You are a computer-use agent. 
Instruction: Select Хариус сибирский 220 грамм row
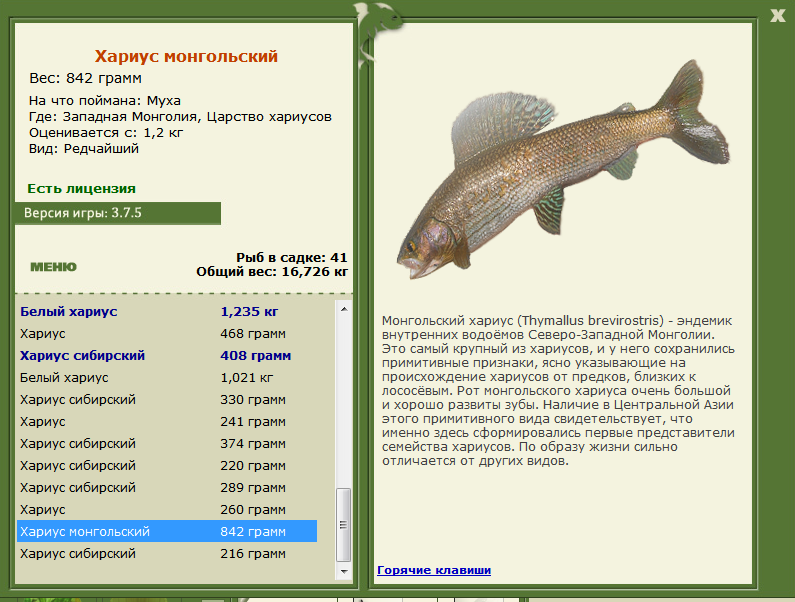(x=167, y=466)
